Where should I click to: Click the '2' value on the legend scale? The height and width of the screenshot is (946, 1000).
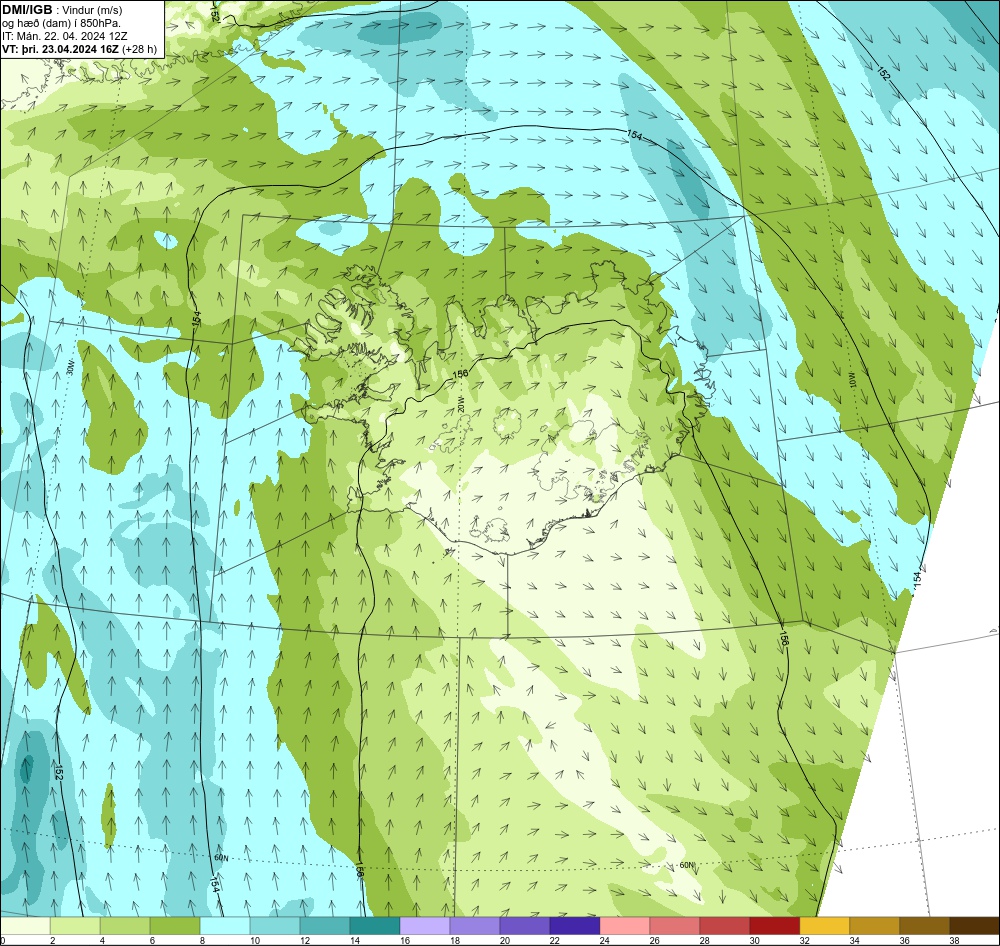[52, 940]
